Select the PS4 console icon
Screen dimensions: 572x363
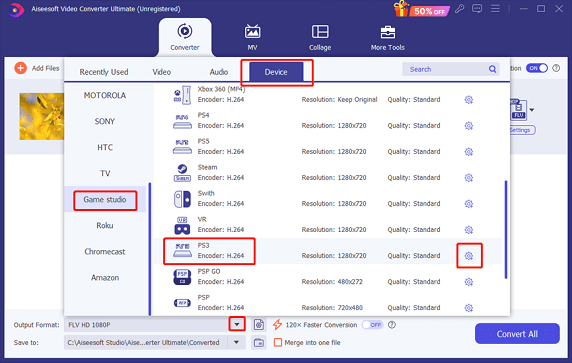[x=182, y=121]
